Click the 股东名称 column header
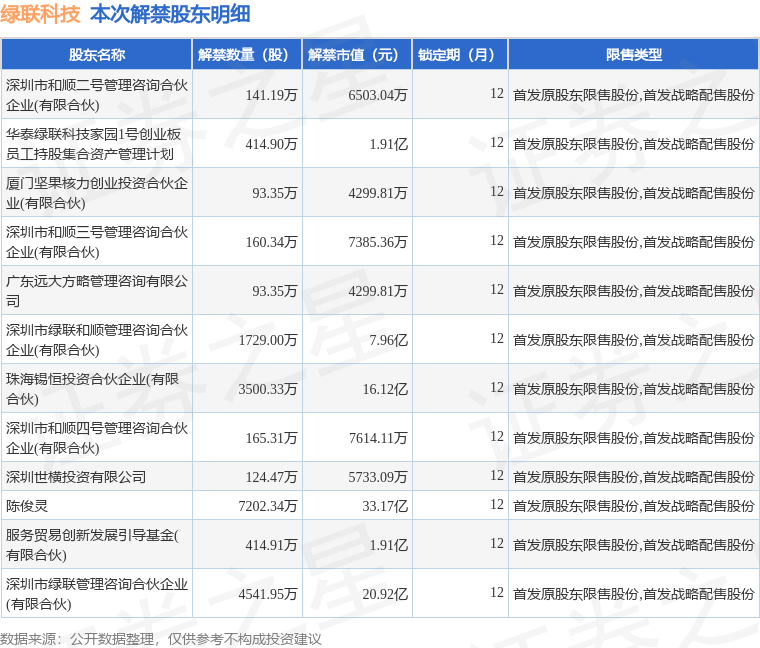This screenshot has height=648, width=760. [x=97, y=55]
